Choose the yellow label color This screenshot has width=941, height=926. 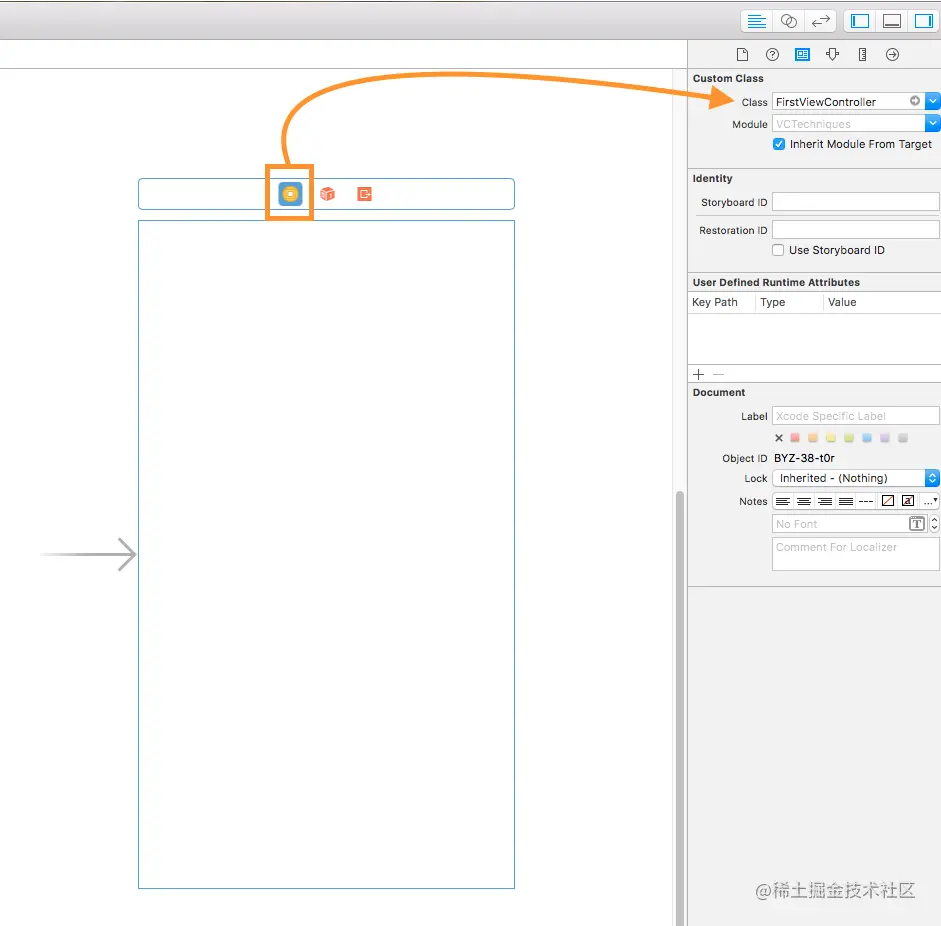point(831,438)
